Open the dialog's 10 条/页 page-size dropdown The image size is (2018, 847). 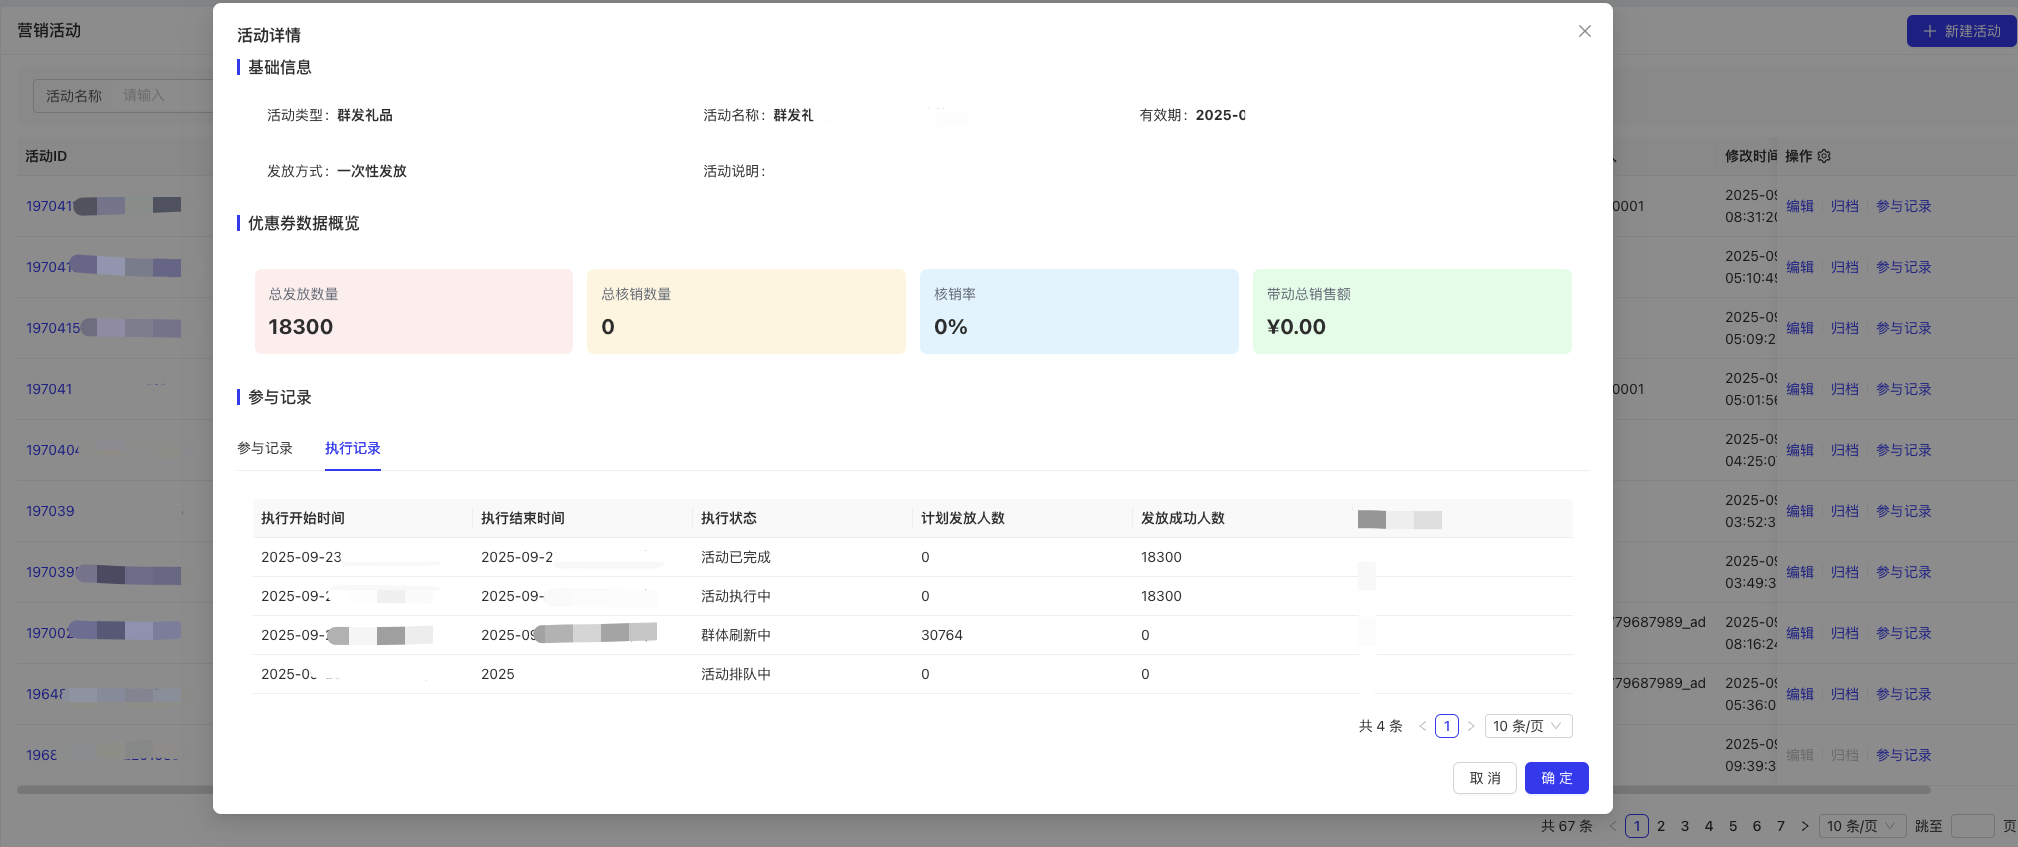1528,726
